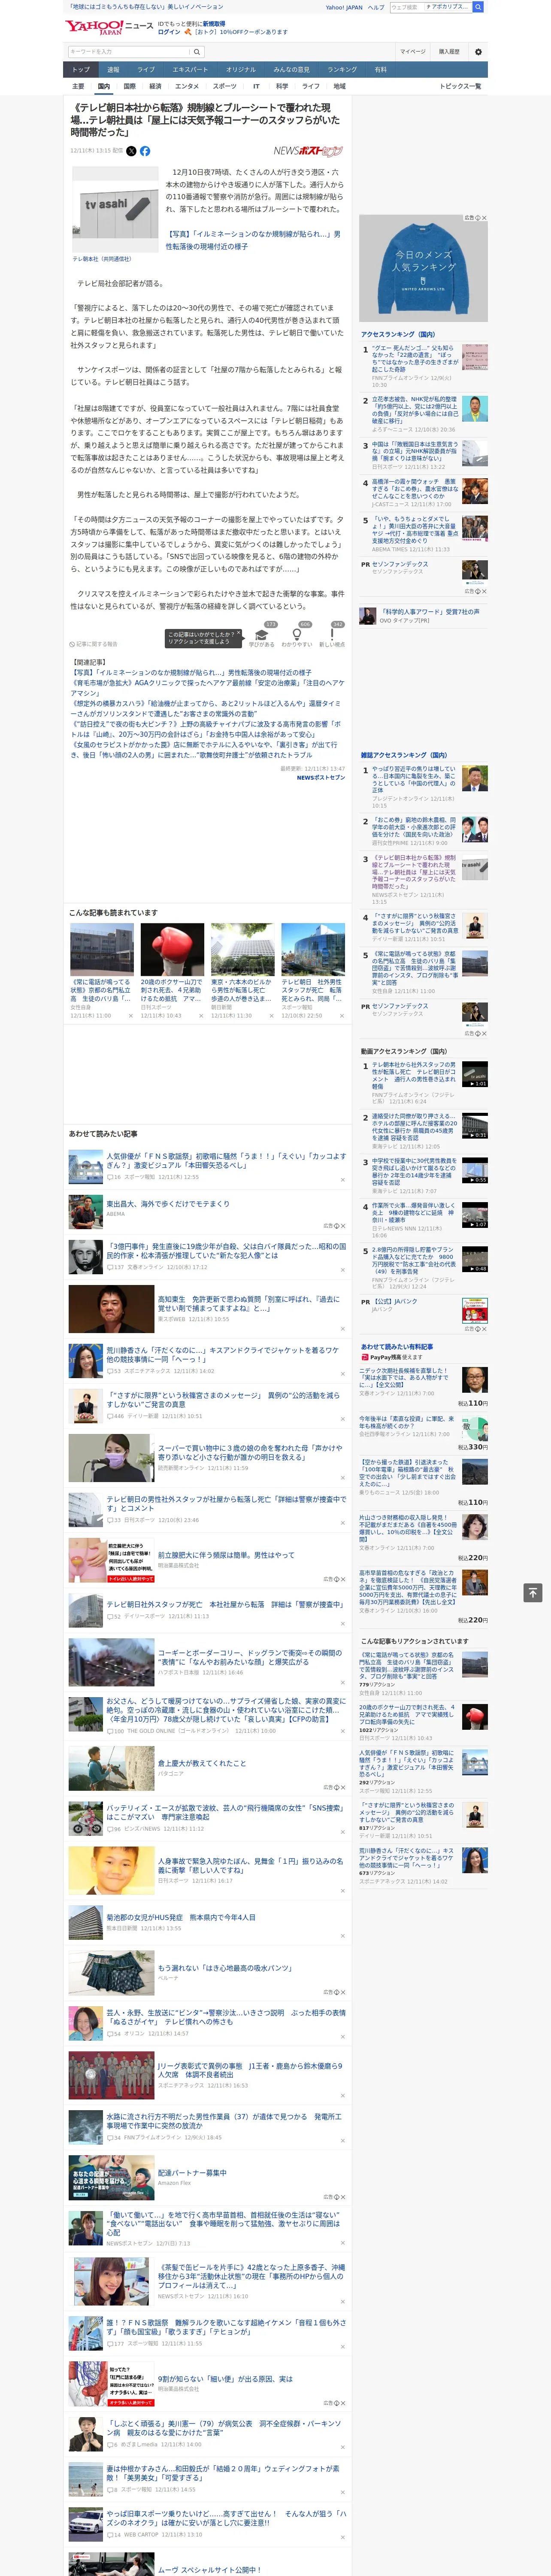Image resolution: width=551 pixels, height=2576 pixels.
Task: Select the エンタメ category
Action: 187,86
